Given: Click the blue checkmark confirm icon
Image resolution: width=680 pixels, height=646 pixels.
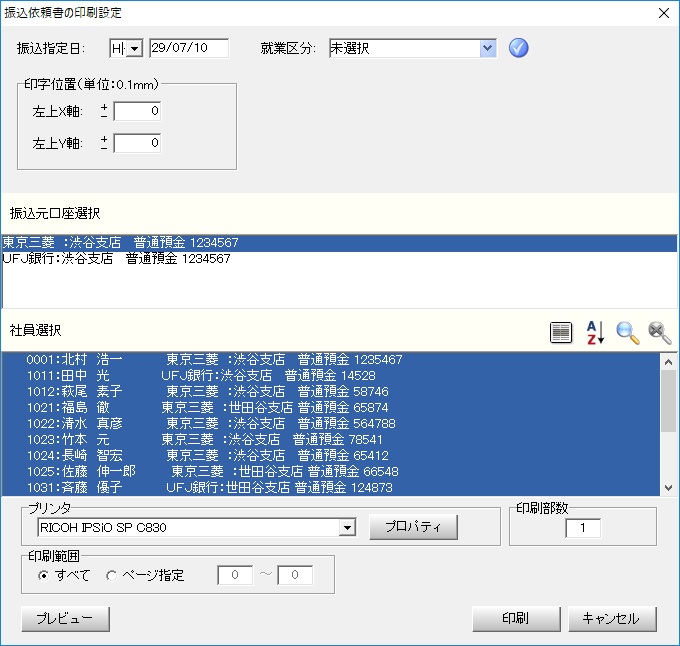Looking at the screenshot, I should (518, 48).
